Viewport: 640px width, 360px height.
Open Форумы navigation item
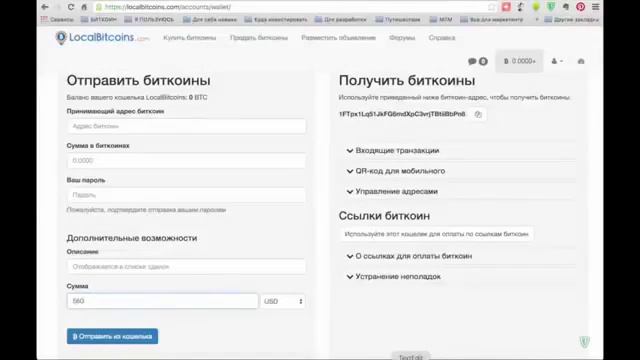(x=402, y=38)
